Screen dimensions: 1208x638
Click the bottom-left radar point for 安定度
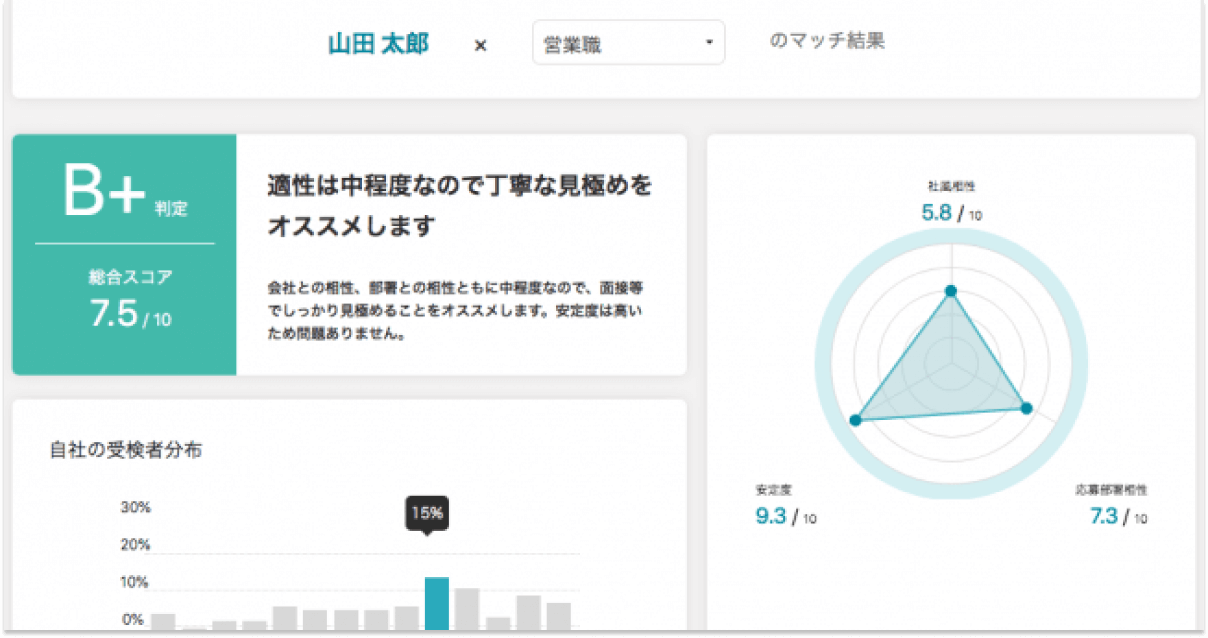(855, 420)
